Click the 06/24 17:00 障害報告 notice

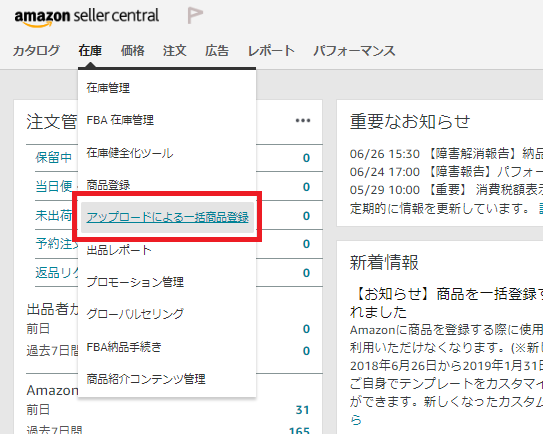(x=446, y=172)
